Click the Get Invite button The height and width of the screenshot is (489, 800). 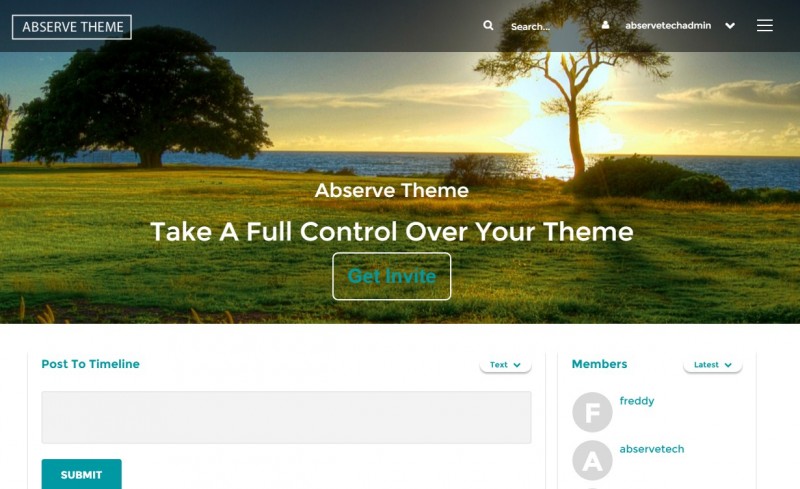pos(392,276)
